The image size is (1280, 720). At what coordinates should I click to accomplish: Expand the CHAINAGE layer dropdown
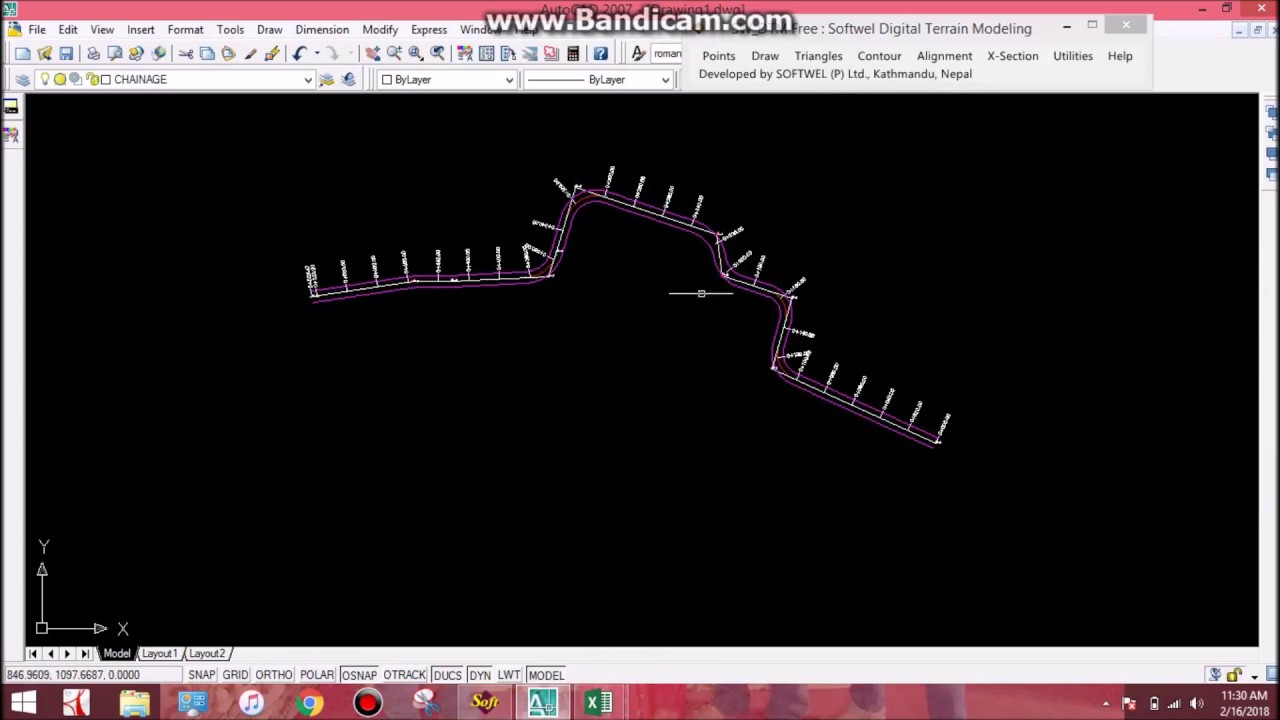[307, 79]
